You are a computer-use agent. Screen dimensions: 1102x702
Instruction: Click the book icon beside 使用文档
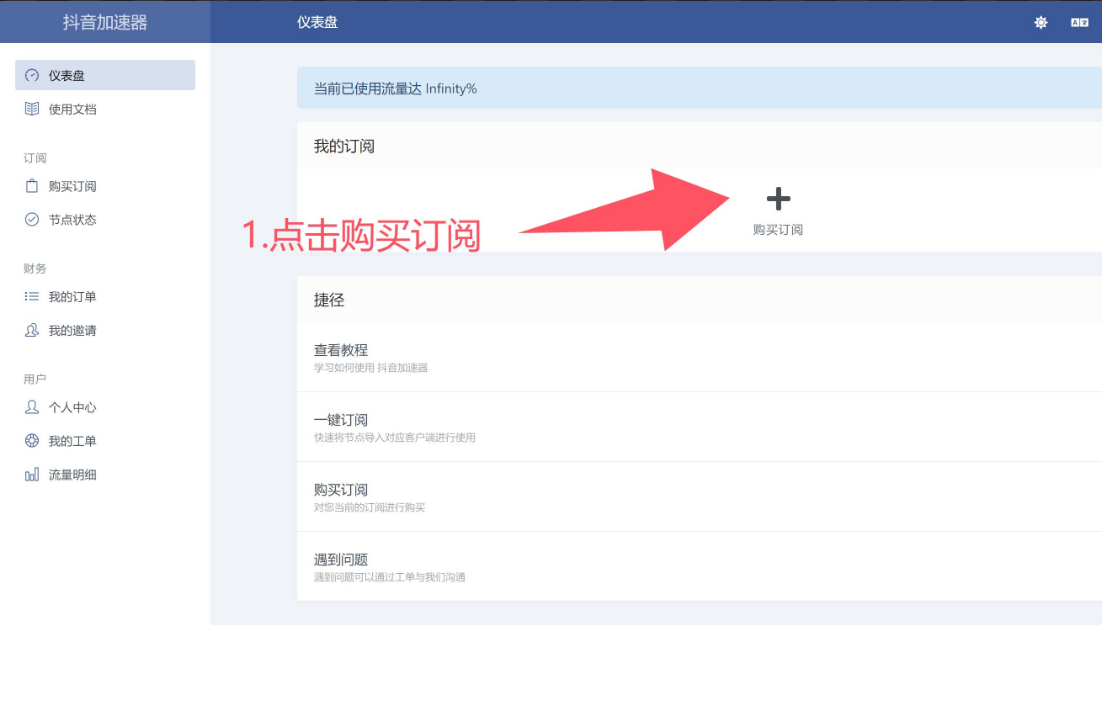tap(32, 109)
